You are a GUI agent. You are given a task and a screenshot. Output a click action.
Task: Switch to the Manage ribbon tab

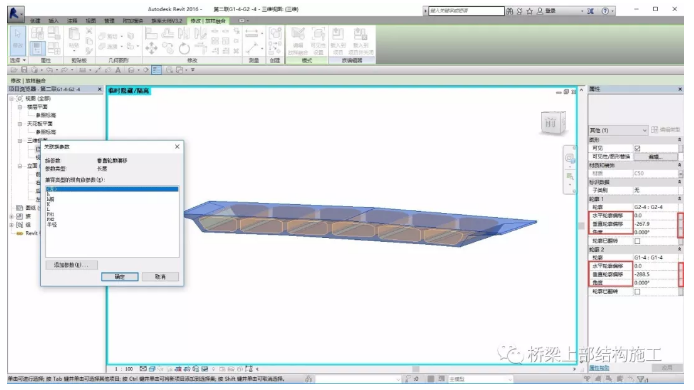[109, 21]
